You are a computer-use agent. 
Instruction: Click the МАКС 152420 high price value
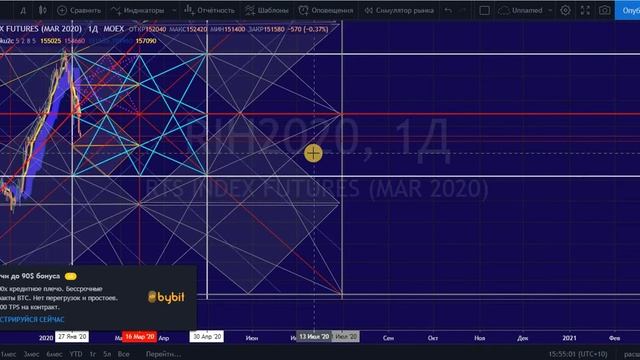pyautogui.click(x=188, y=29)
